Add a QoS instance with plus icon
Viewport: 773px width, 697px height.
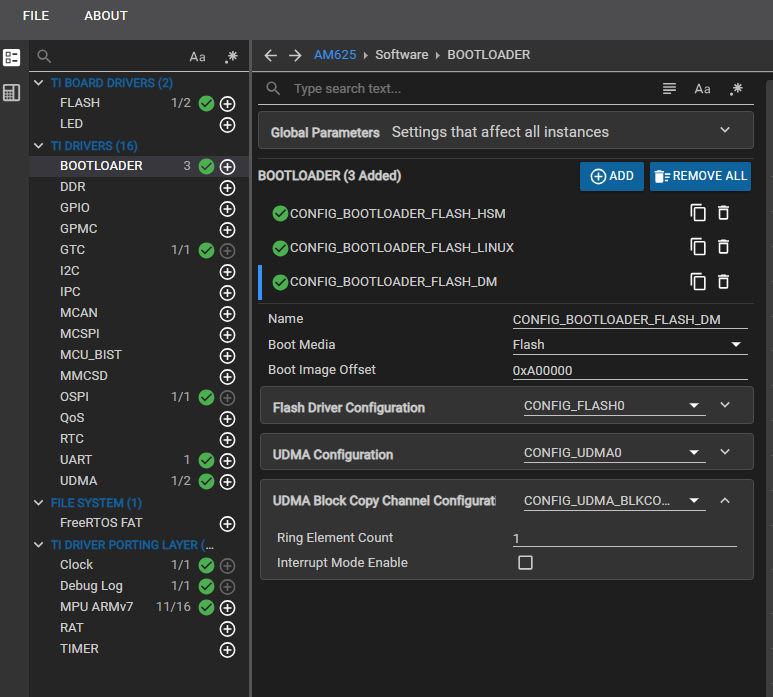pos(227,419)
